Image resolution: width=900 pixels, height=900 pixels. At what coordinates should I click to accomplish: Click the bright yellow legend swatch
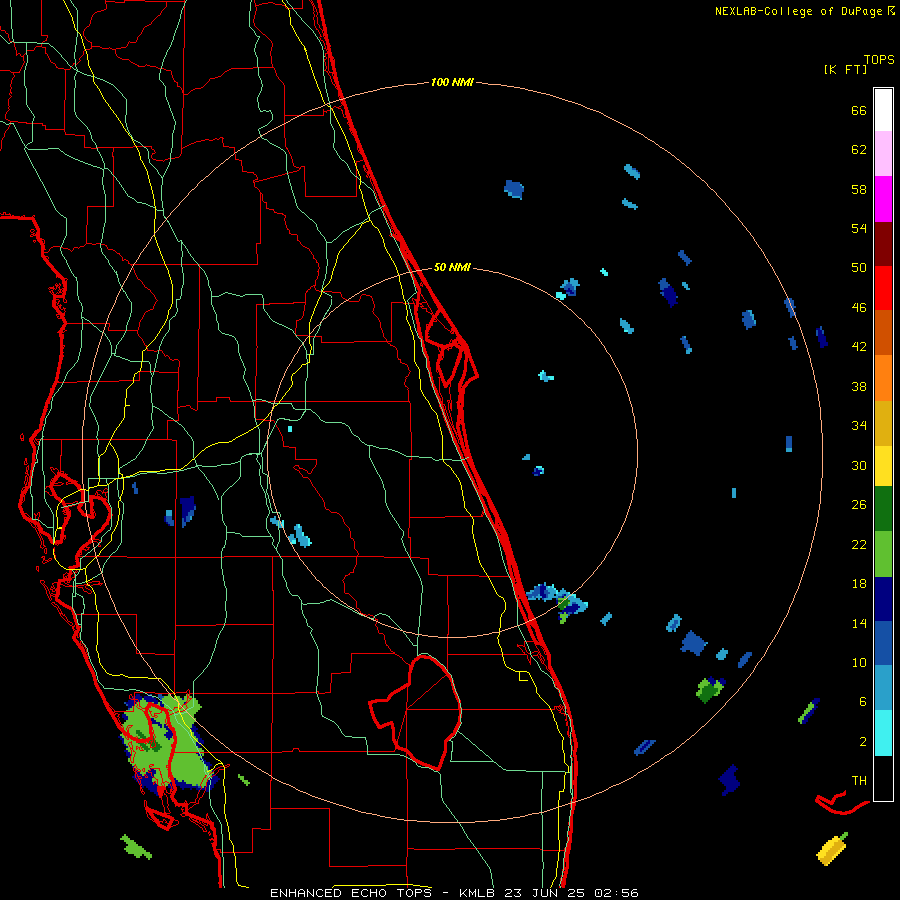(x=883, y=466)
